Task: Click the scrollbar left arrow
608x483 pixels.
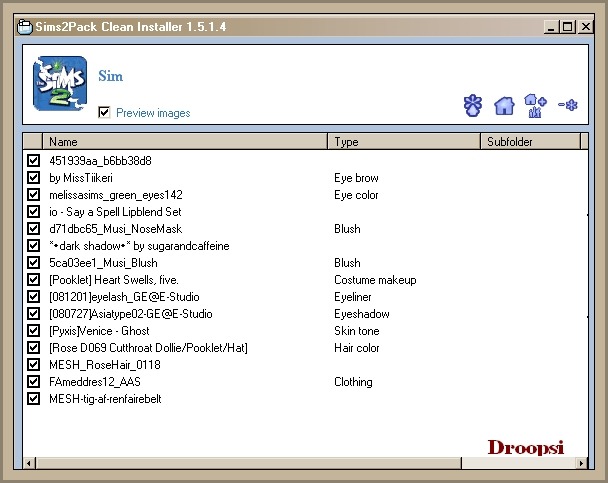Action: click(x=29, y=463)
